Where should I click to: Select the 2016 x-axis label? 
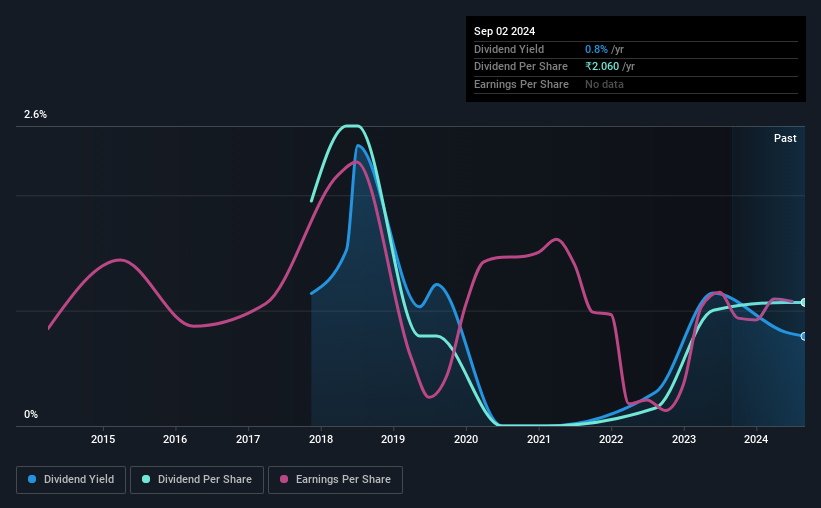(x=175, y=439)
